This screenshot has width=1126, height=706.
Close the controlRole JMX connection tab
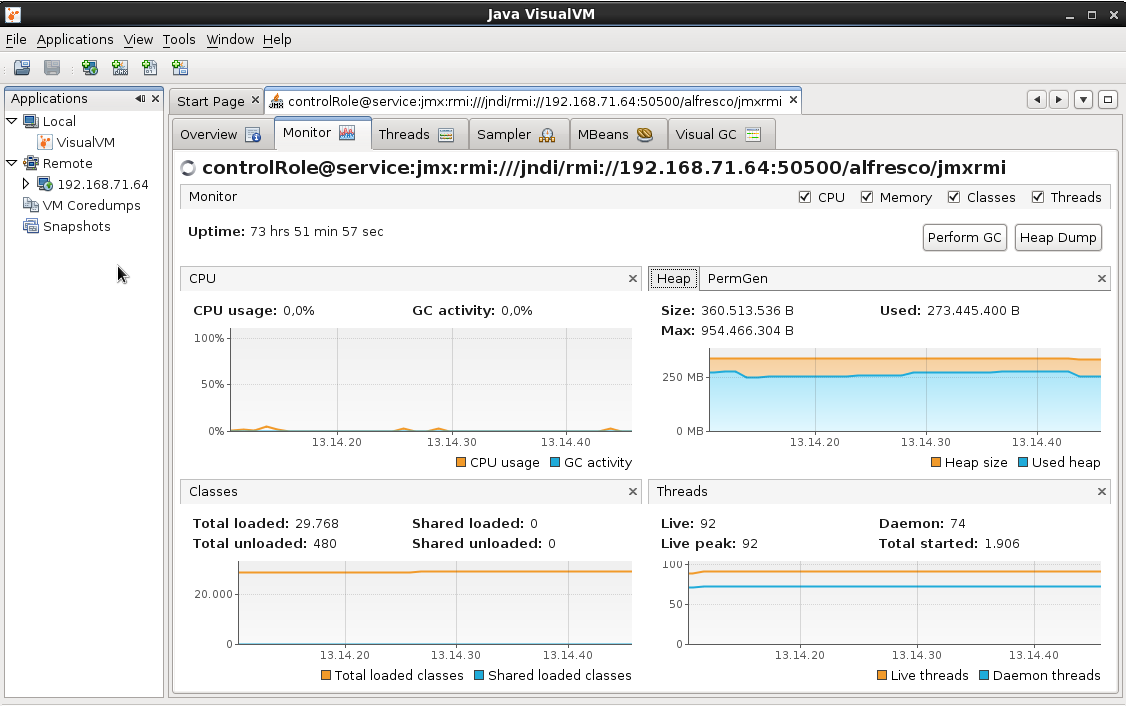point(794,100)
